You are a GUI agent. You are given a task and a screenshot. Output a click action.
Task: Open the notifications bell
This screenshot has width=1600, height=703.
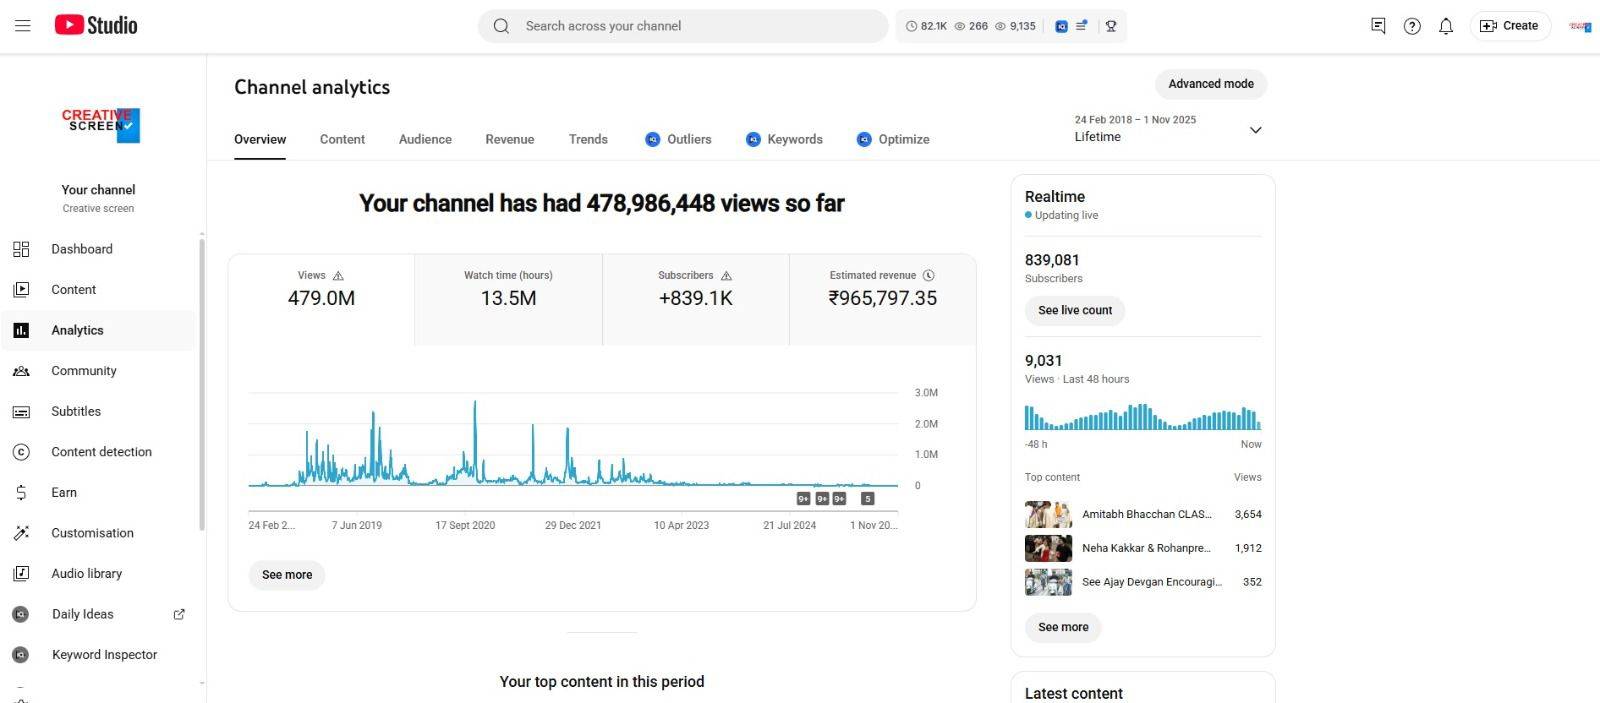point(1446,26)
